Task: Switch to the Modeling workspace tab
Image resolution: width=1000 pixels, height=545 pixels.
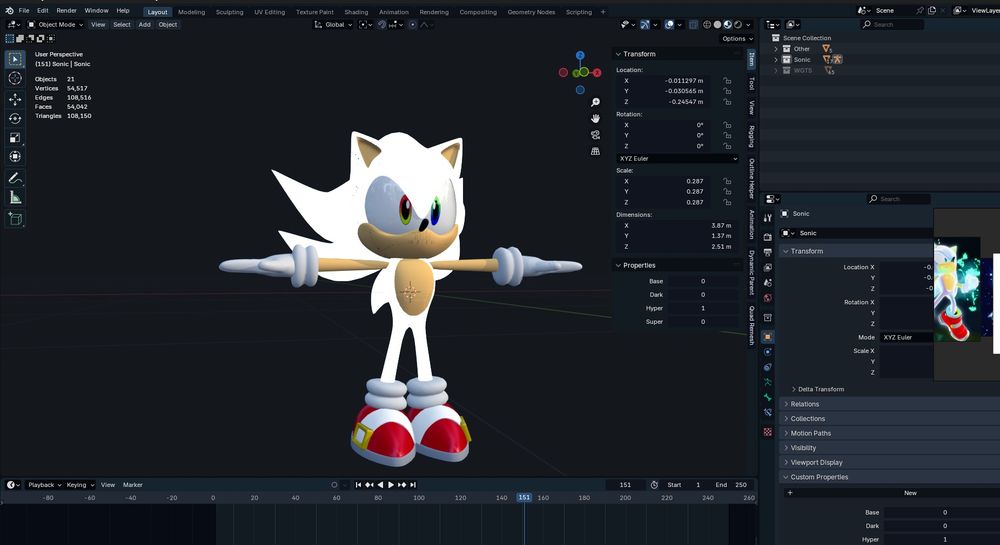Action: click(191, 12)
